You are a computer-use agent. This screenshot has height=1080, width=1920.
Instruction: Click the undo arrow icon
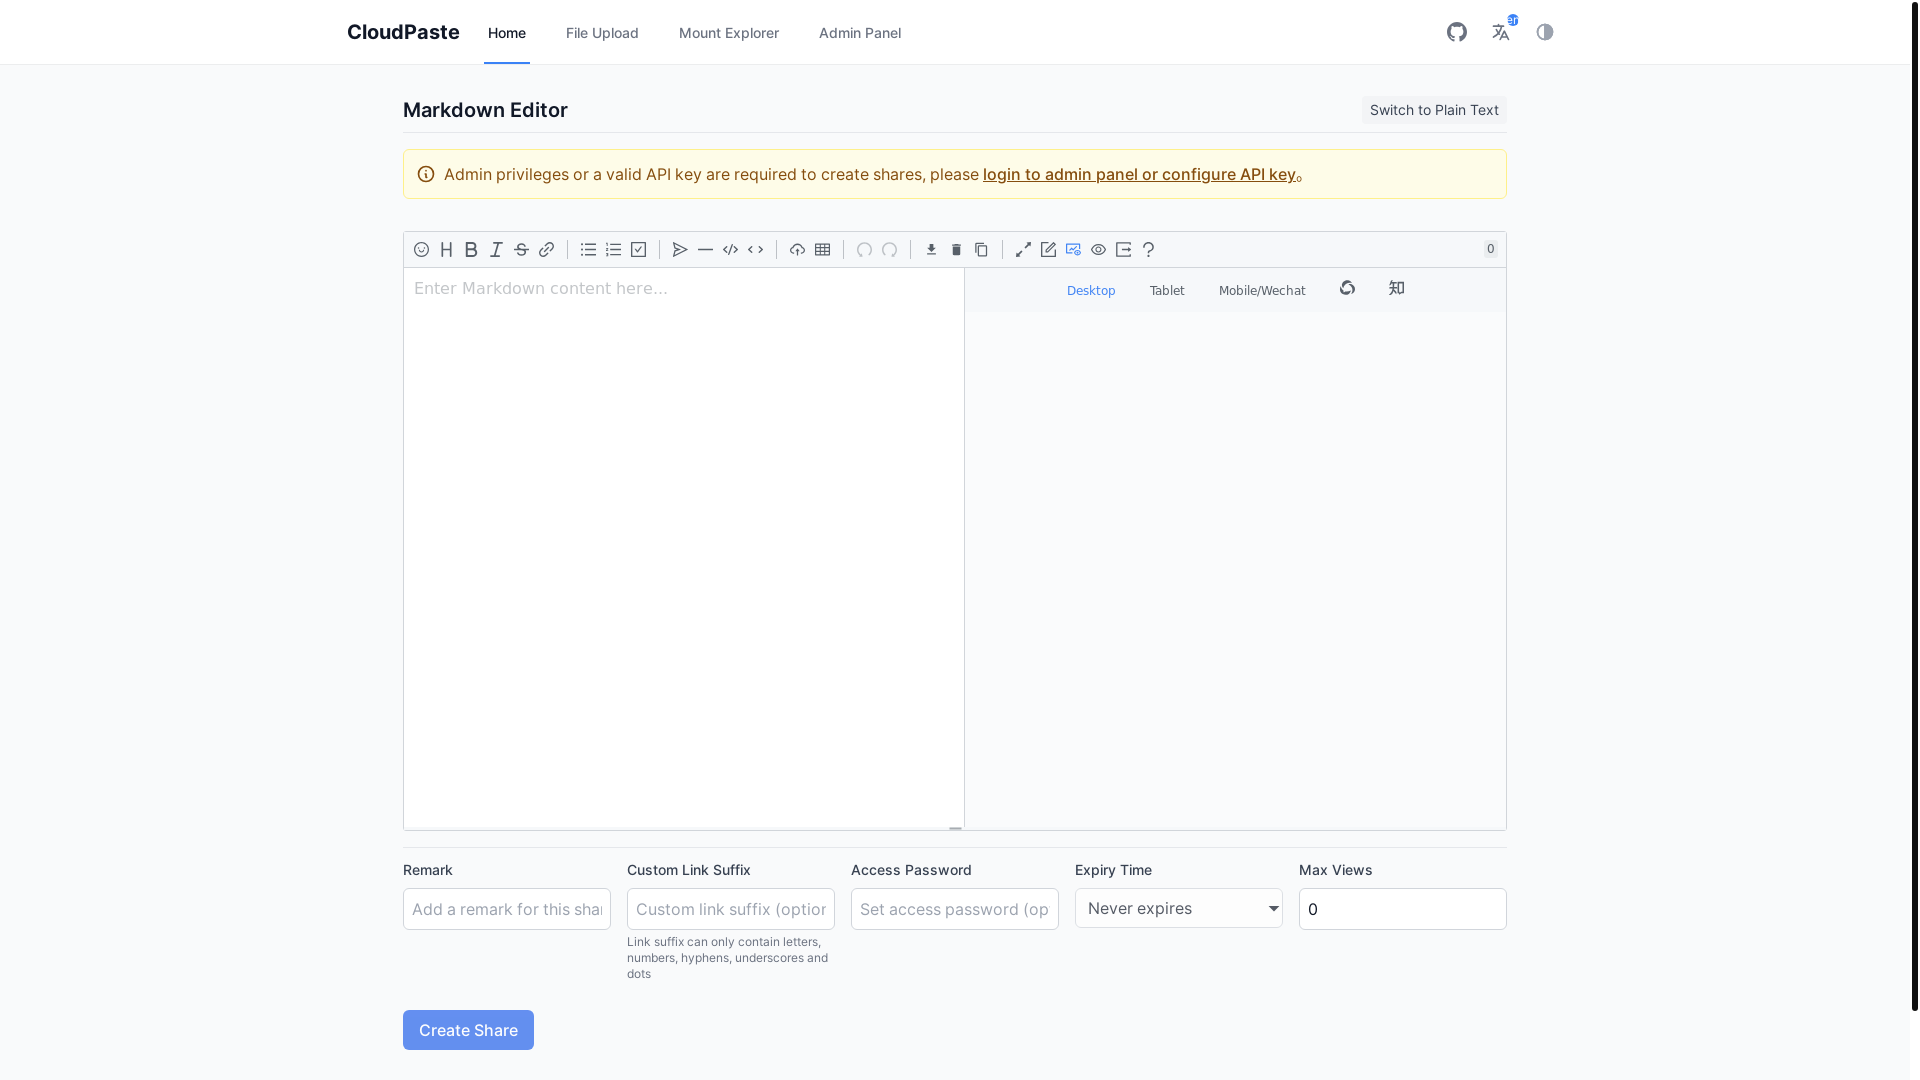point(864,250)
